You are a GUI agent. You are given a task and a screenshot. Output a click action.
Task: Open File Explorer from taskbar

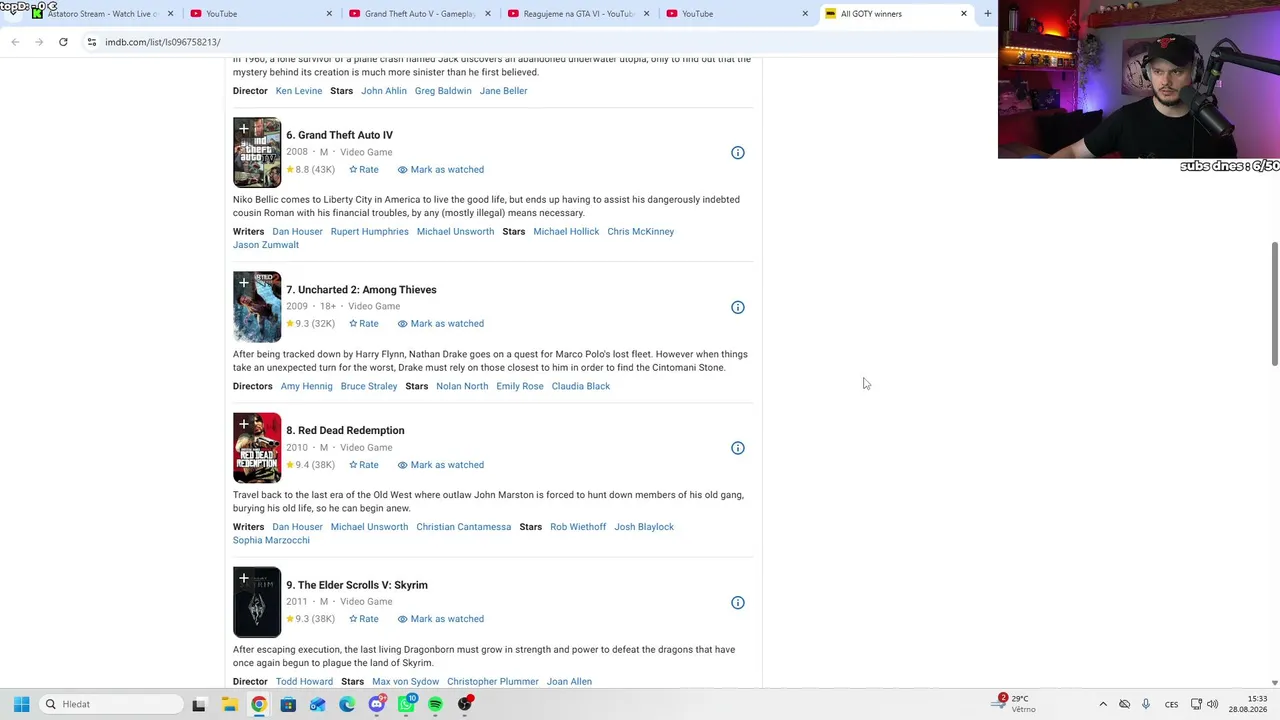pos(229,704)
